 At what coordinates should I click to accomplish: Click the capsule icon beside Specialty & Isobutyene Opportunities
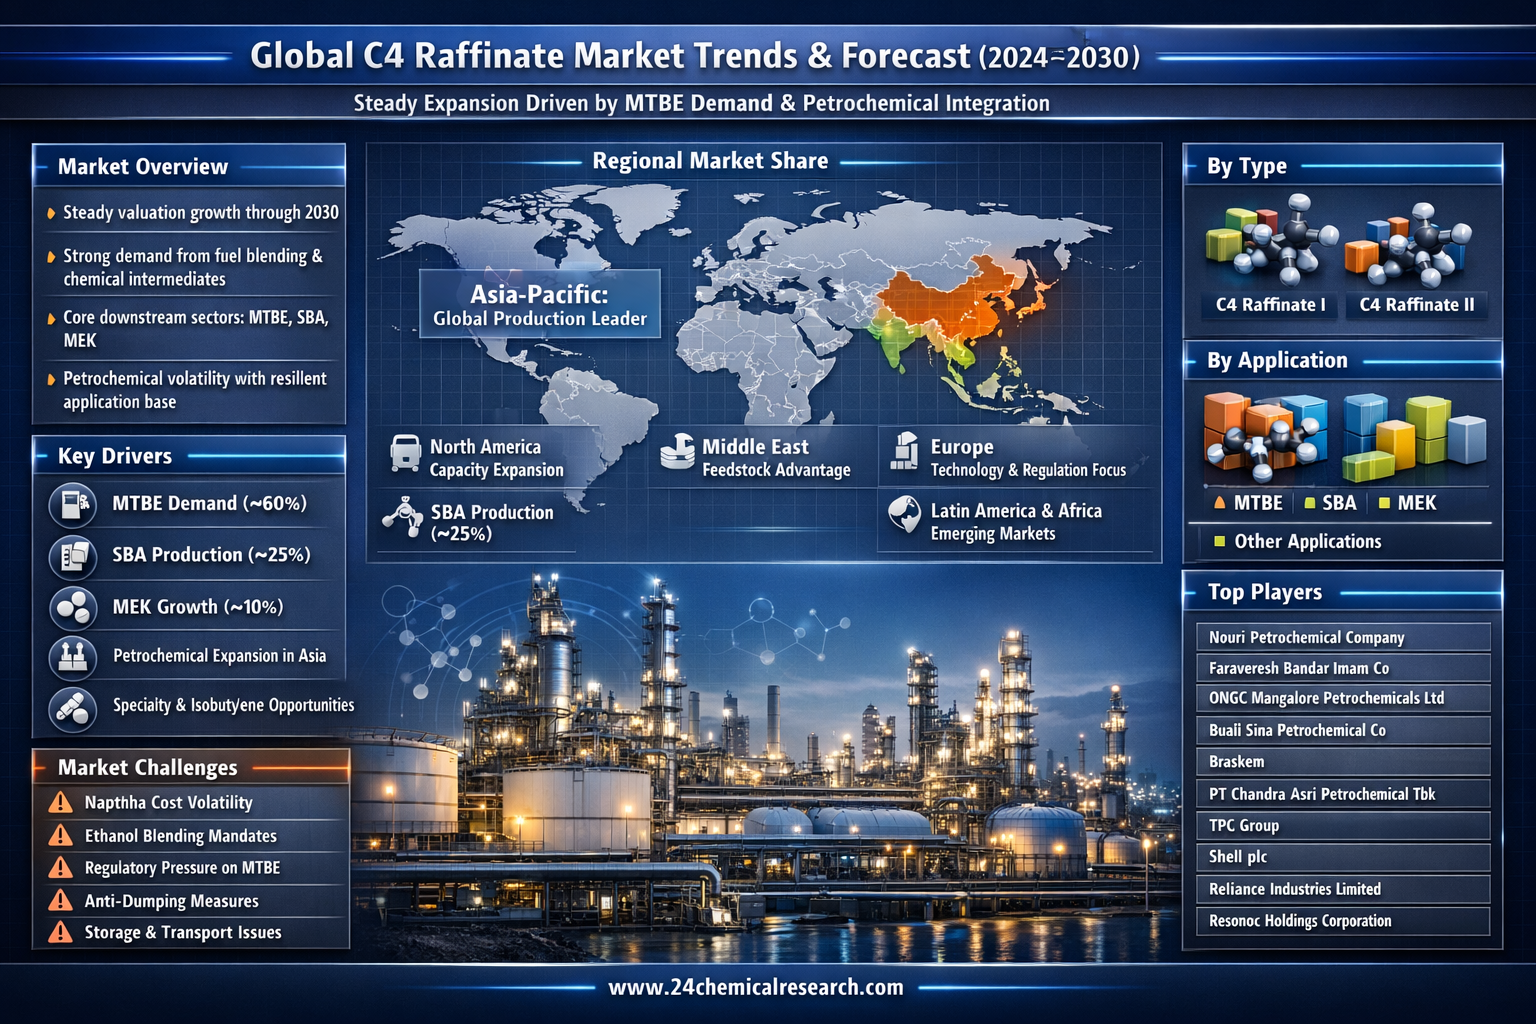point(73,708)
